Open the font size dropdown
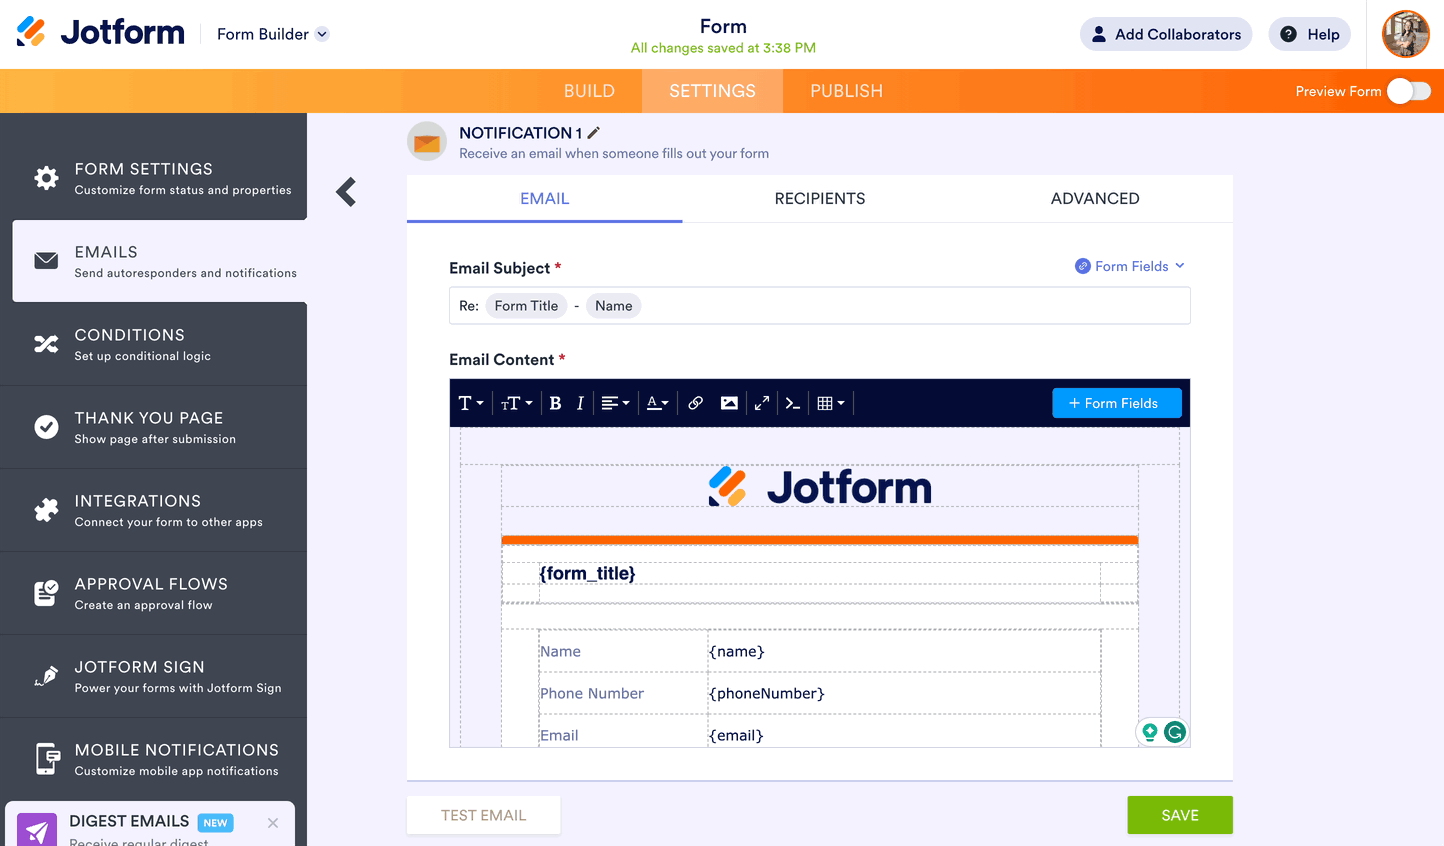This screenshot has width=1444, height=846. [x=517, y=403]
